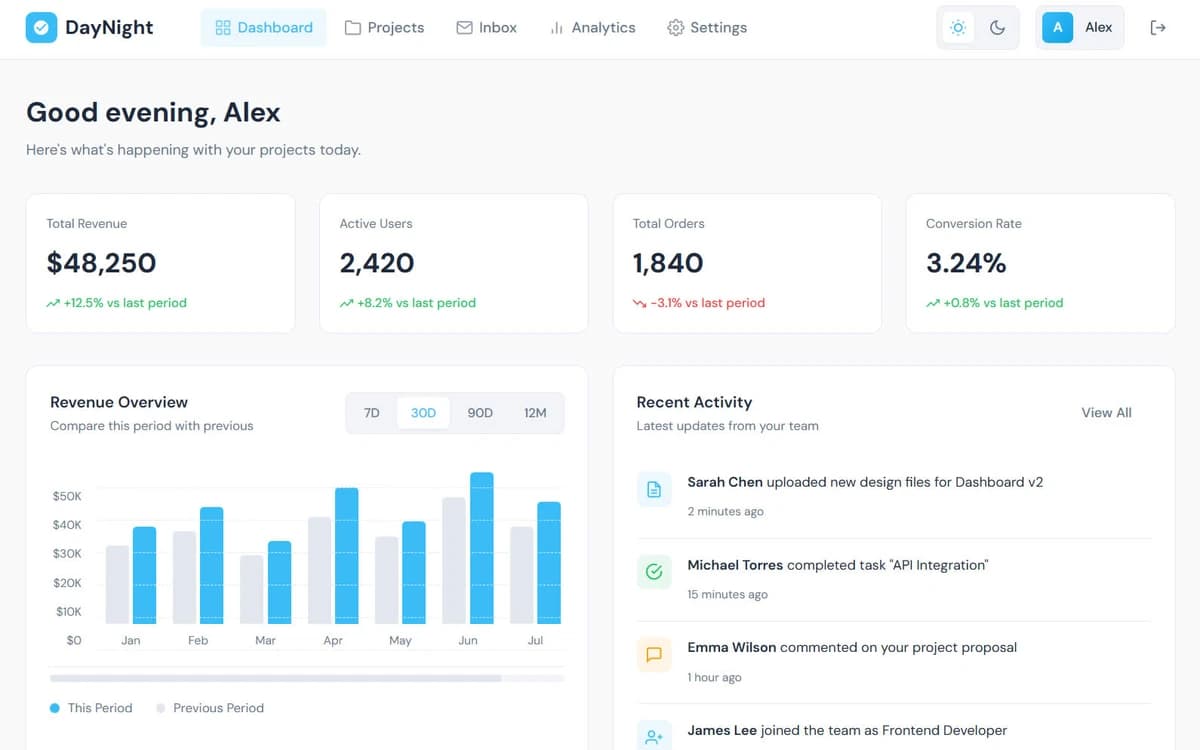The width and height of the screenshot is (1200, 750).
Task: Toggle the This Period legend item
Action: click(91, 708)
